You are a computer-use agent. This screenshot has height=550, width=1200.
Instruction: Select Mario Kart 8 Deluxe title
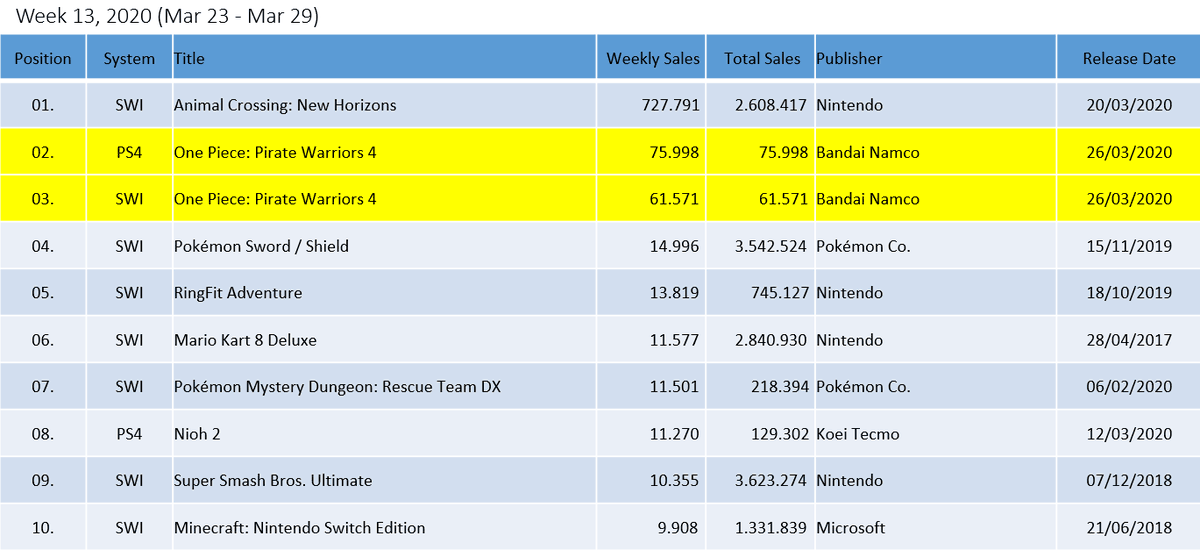(245, 340)
